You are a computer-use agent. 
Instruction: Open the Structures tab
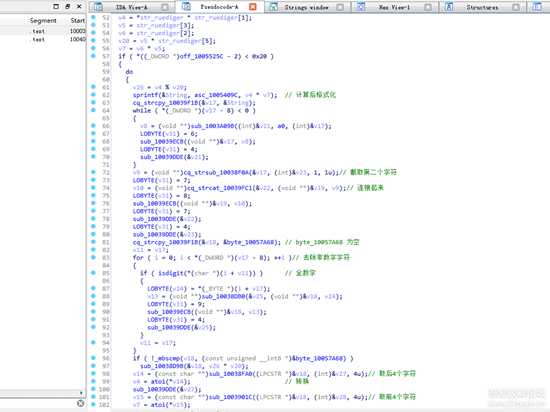(482, 7)
